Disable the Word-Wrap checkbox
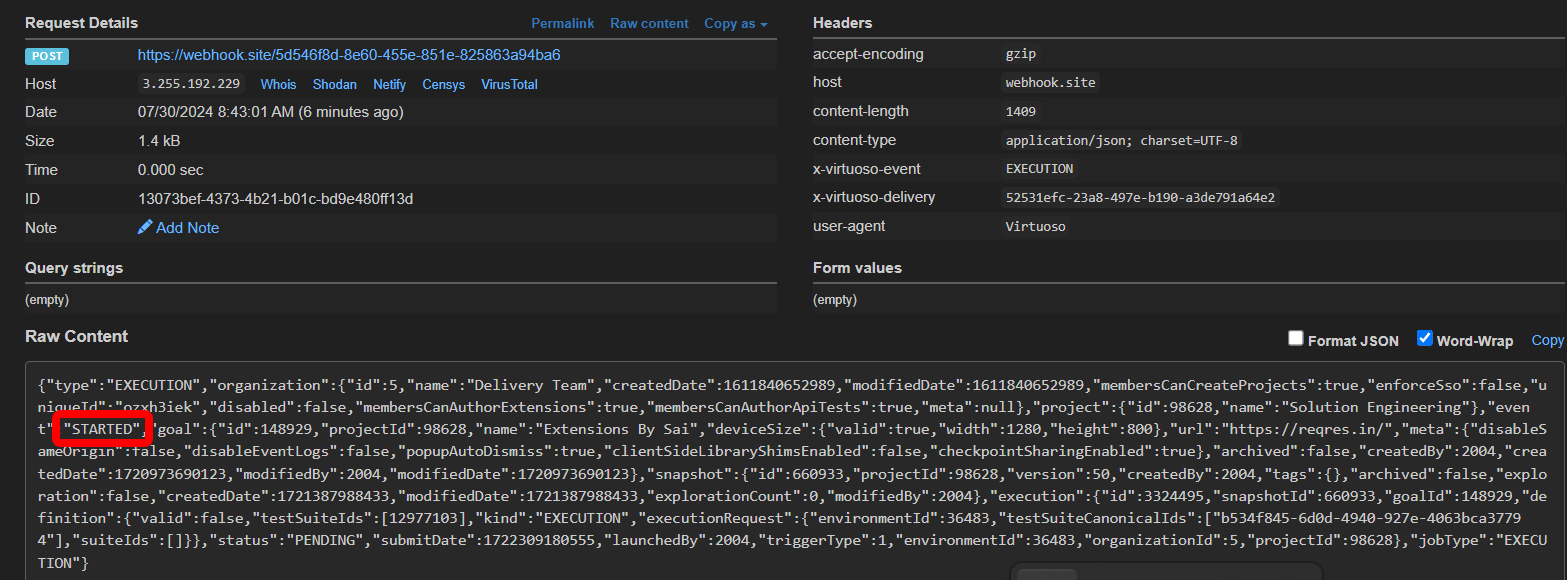Viewport: 1567px width, 580px height. click(1425, 339)
